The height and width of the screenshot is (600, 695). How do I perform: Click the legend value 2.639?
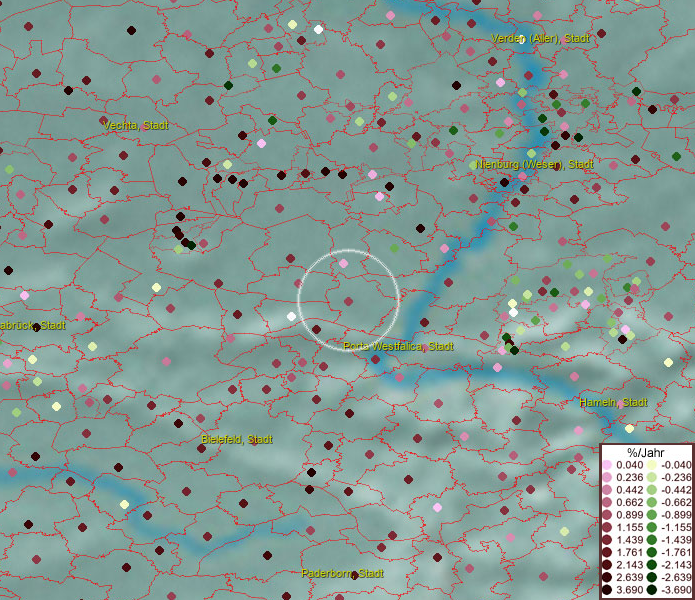click(x=629, y=577)
